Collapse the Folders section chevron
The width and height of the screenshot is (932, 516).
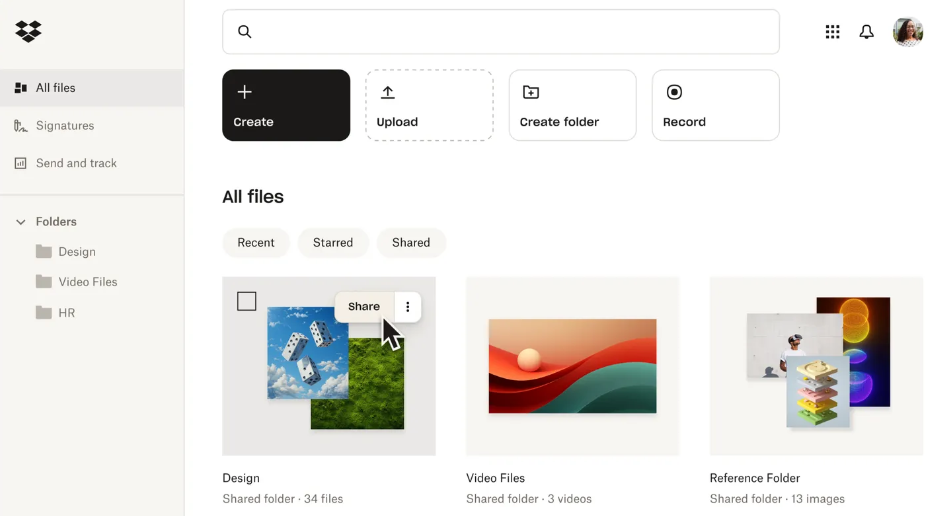pyautogui.click(x=20, y=222)
